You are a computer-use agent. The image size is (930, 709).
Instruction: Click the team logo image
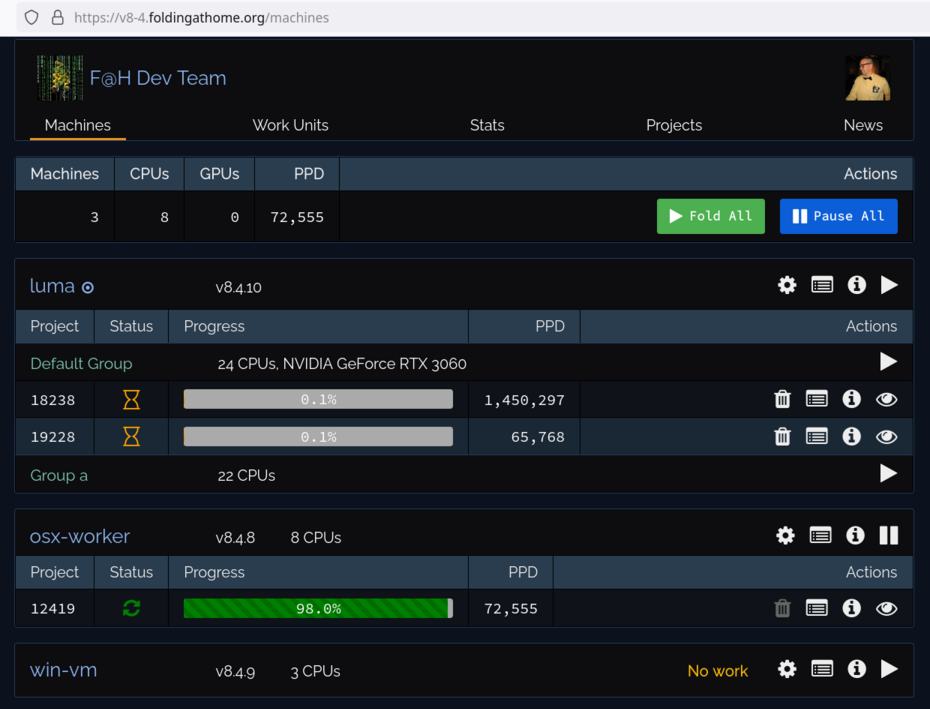click(x=59, y=78)
